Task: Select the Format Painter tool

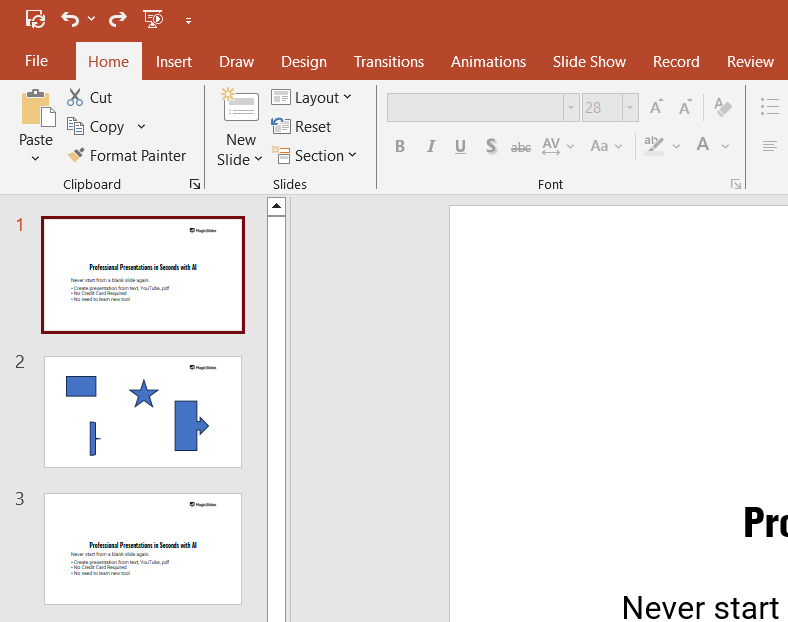Action: [x=126, y=156]
